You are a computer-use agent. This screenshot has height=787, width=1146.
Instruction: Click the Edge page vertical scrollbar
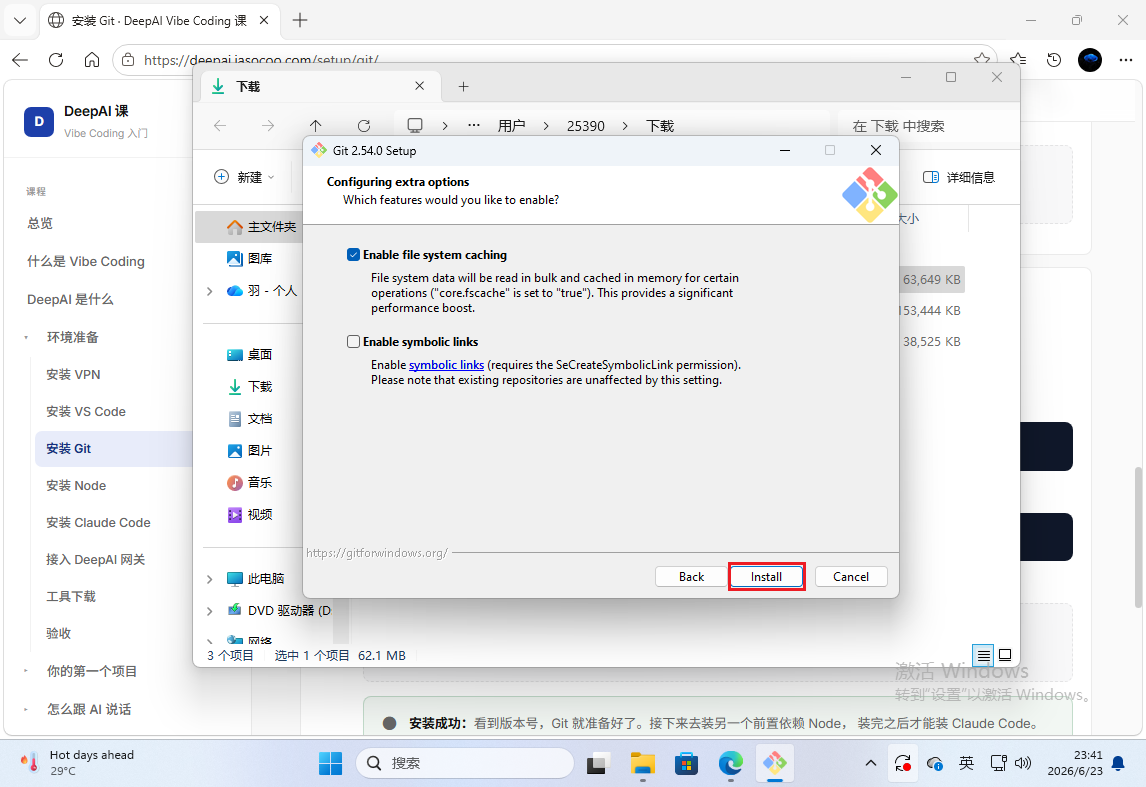pos(1138,537)
